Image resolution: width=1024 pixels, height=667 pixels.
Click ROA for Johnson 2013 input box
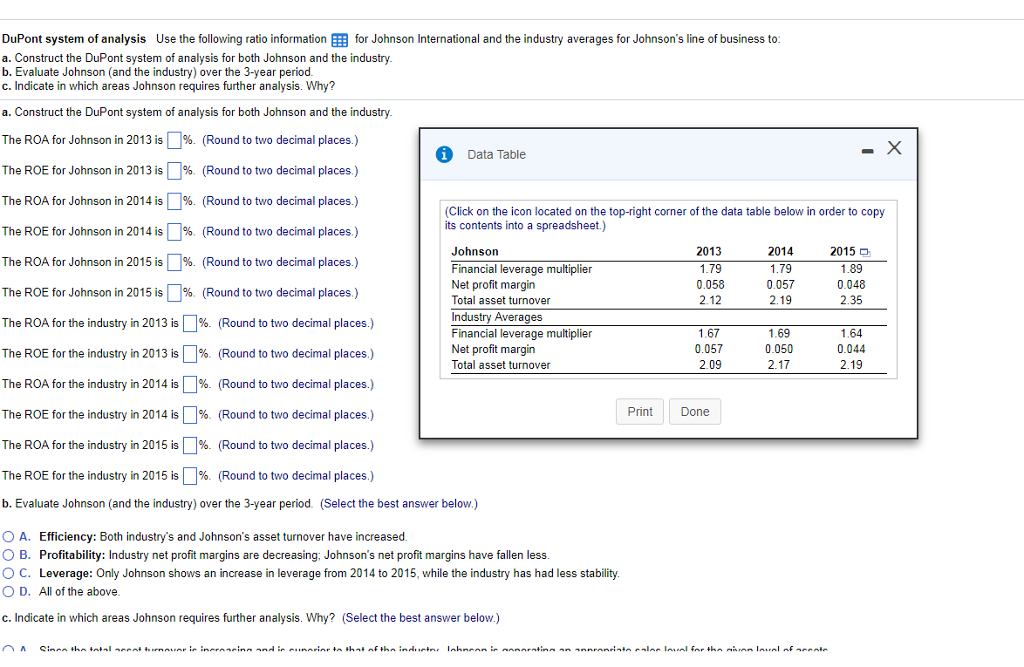174,140
